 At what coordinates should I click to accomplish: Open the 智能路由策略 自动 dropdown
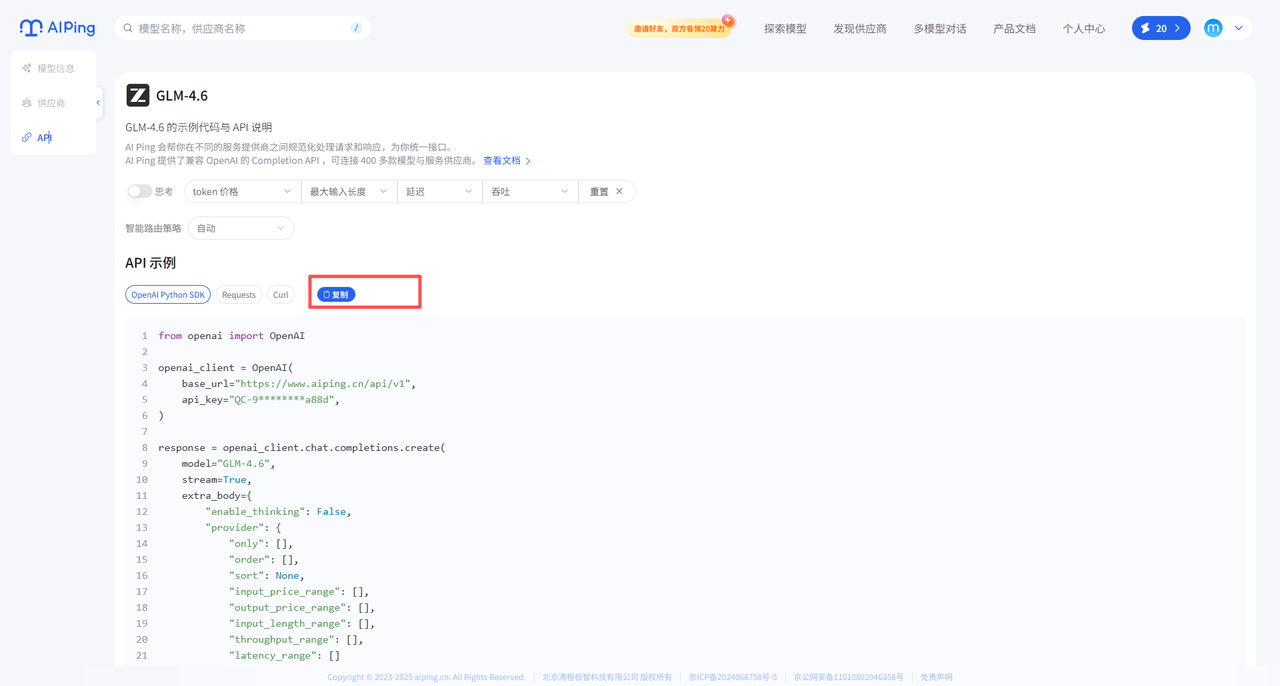point(241,228)
